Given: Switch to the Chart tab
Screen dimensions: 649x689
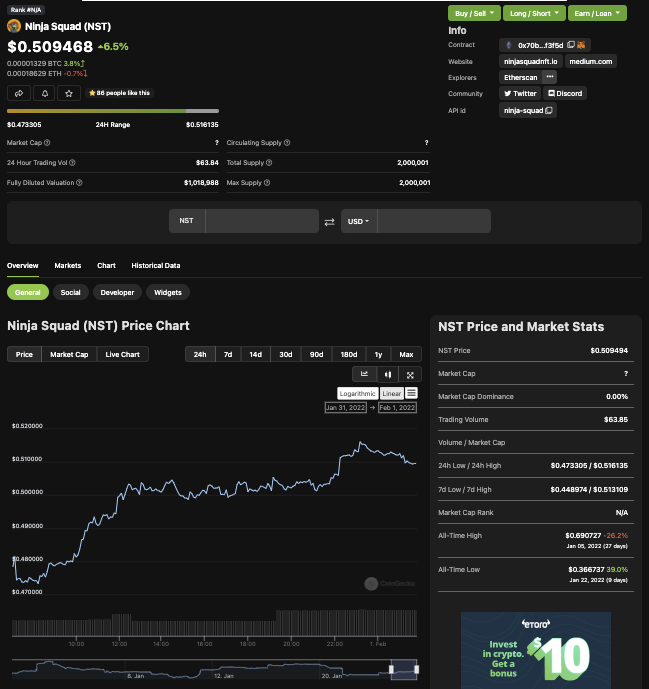Looking at the screenshot, I should 106,265.
